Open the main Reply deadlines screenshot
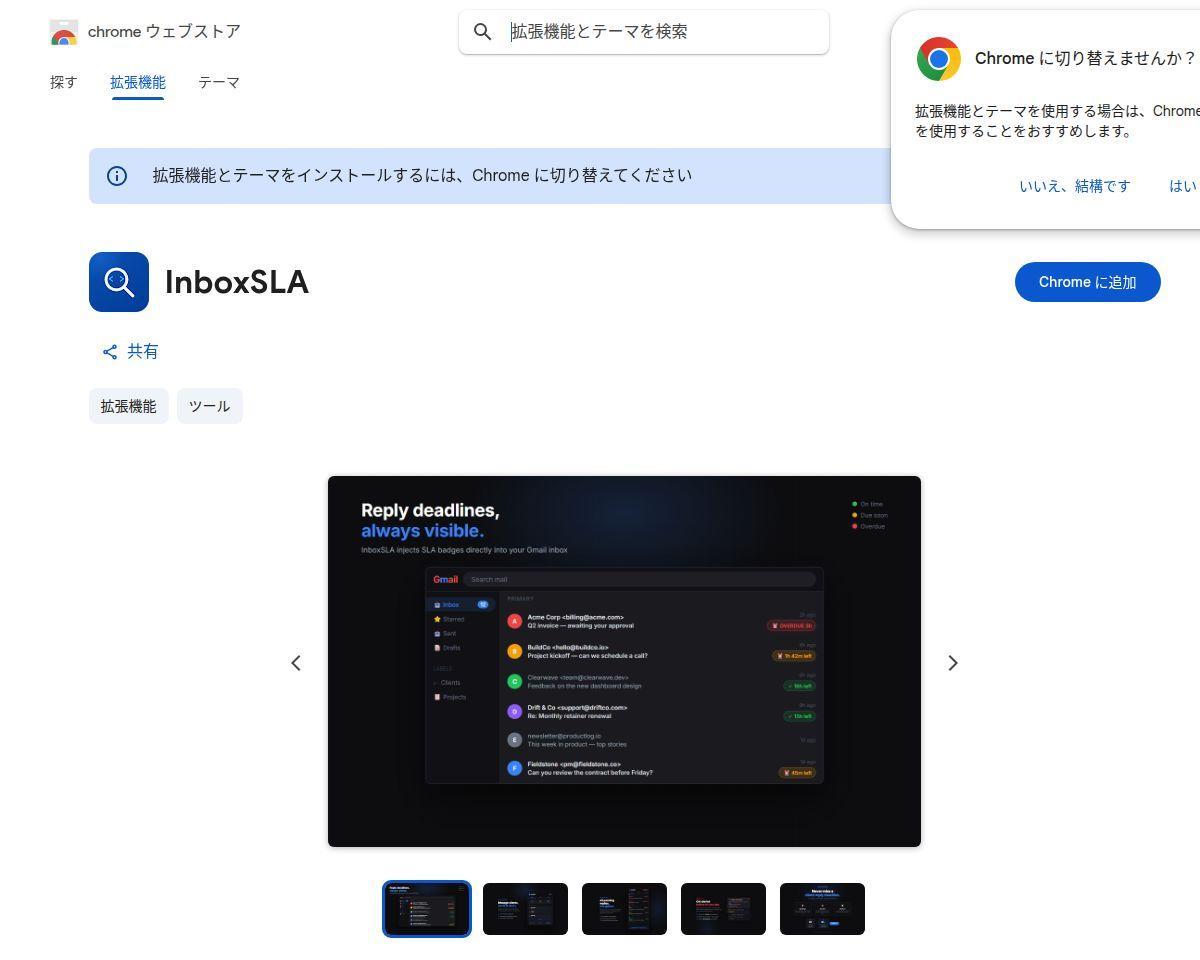 pyautogui.click(x=624, y=662)
